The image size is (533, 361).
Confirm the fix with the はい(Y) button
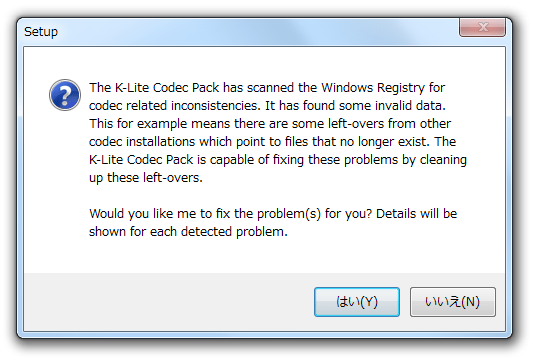coord(357,302)
